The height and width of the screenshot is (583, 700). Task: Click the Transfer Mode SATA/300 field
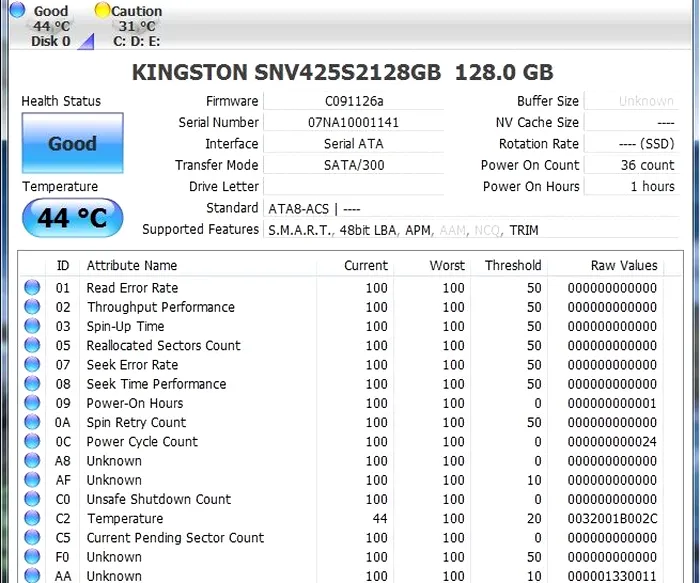pos(354,165)
